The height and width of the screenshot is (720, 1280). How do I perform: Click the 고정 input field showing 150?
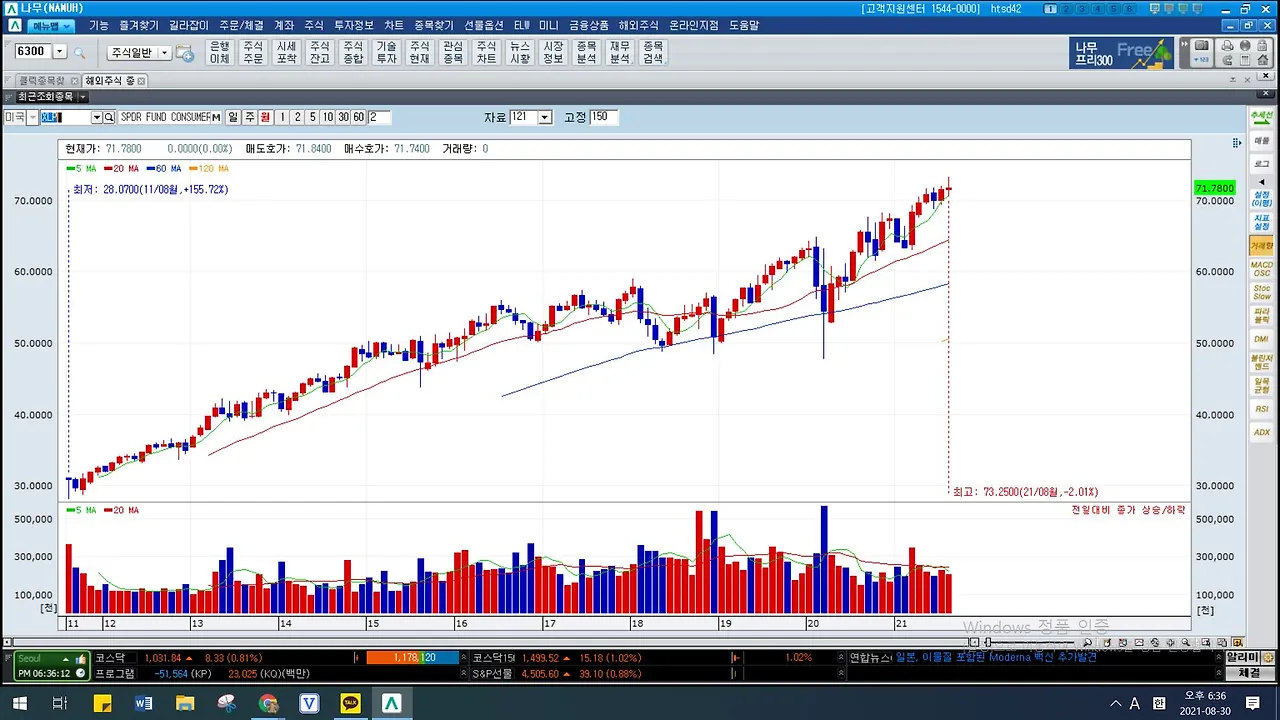(604, 117)
